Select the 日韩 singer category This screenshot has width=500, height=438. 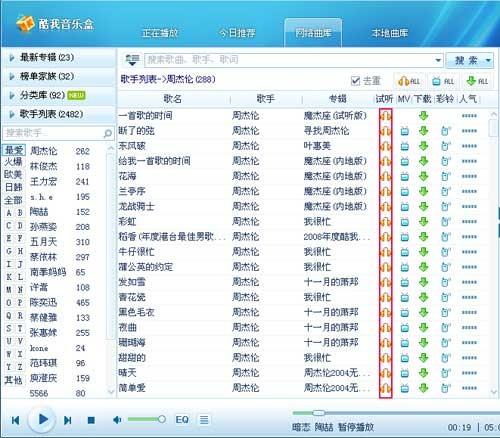13,187
